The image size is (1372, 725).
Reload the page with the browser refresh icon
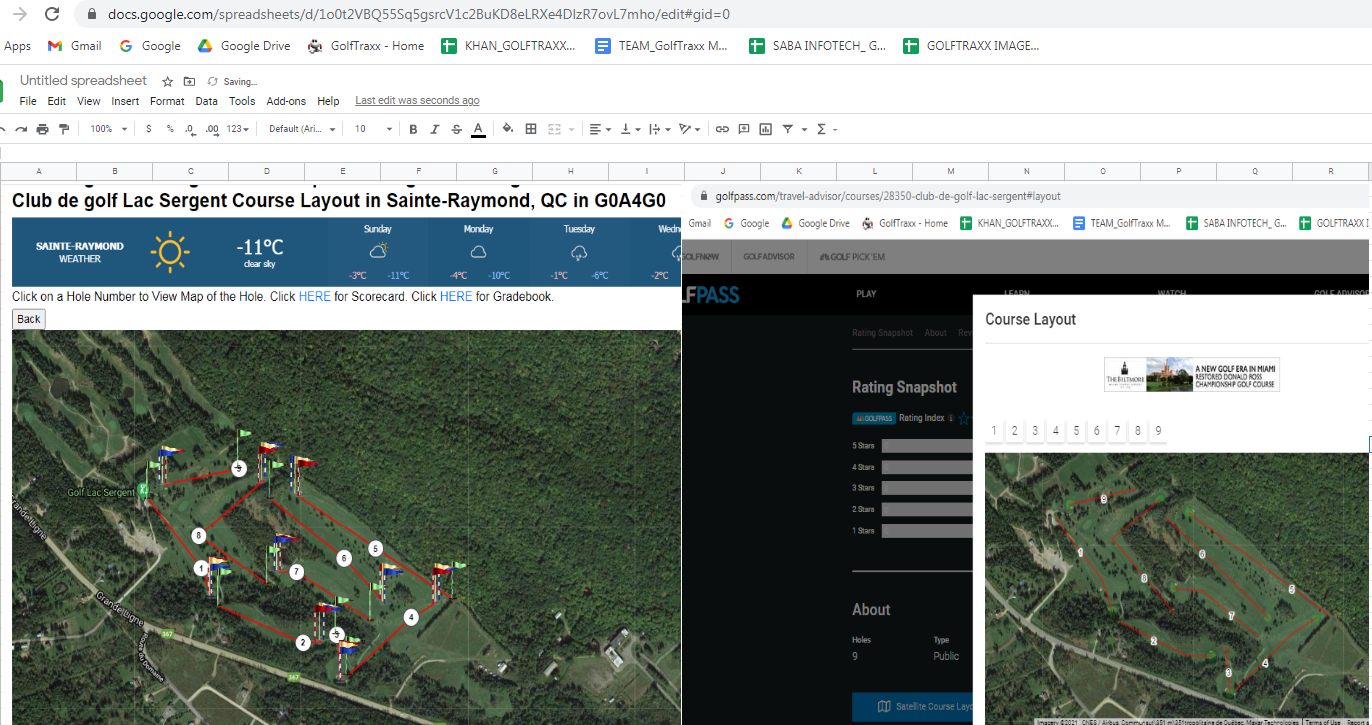tap(52, 15)
